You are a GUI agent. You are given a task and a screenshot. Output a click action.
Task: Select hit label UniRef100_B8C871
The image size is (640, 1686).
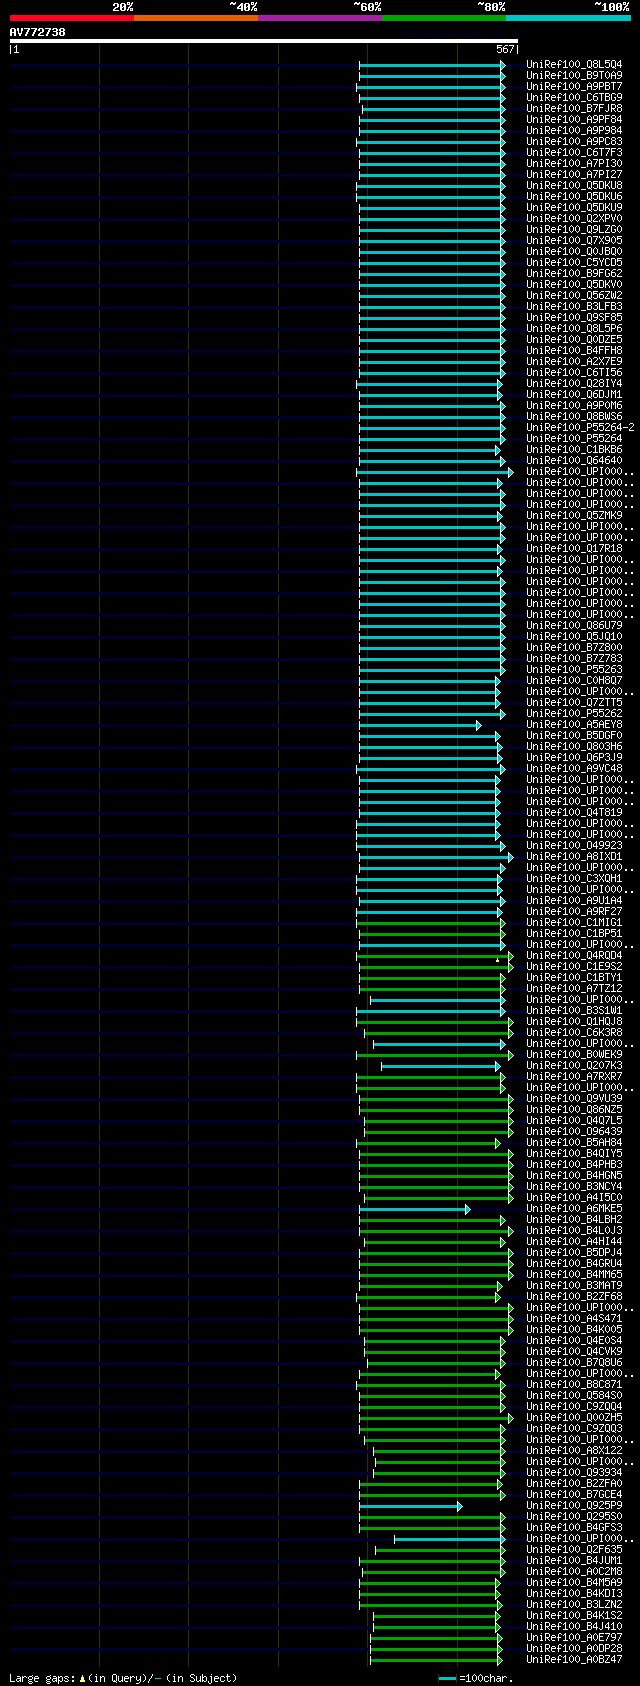(574, 1384)
